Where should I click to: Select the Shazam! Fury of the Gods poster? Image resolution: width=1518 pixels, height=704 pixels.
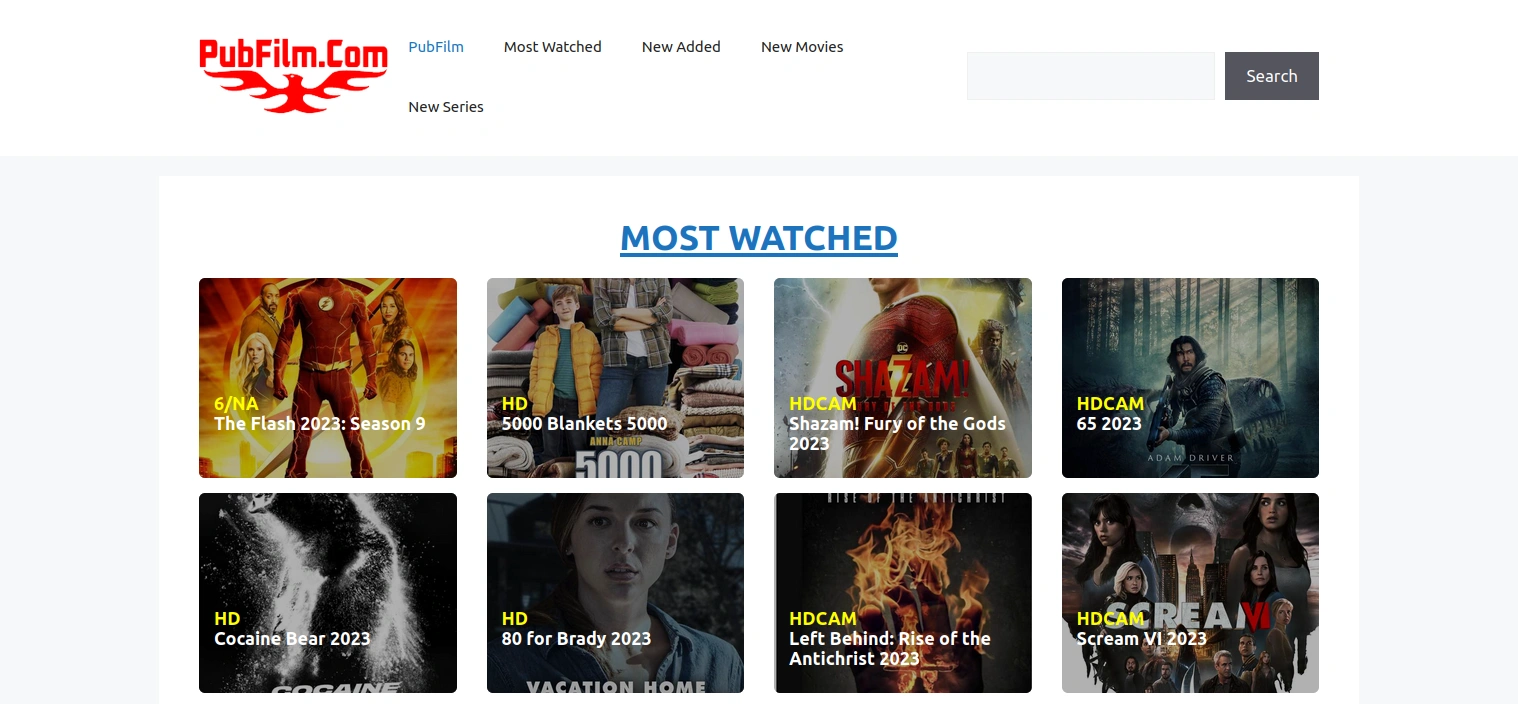tap(902, 340)
